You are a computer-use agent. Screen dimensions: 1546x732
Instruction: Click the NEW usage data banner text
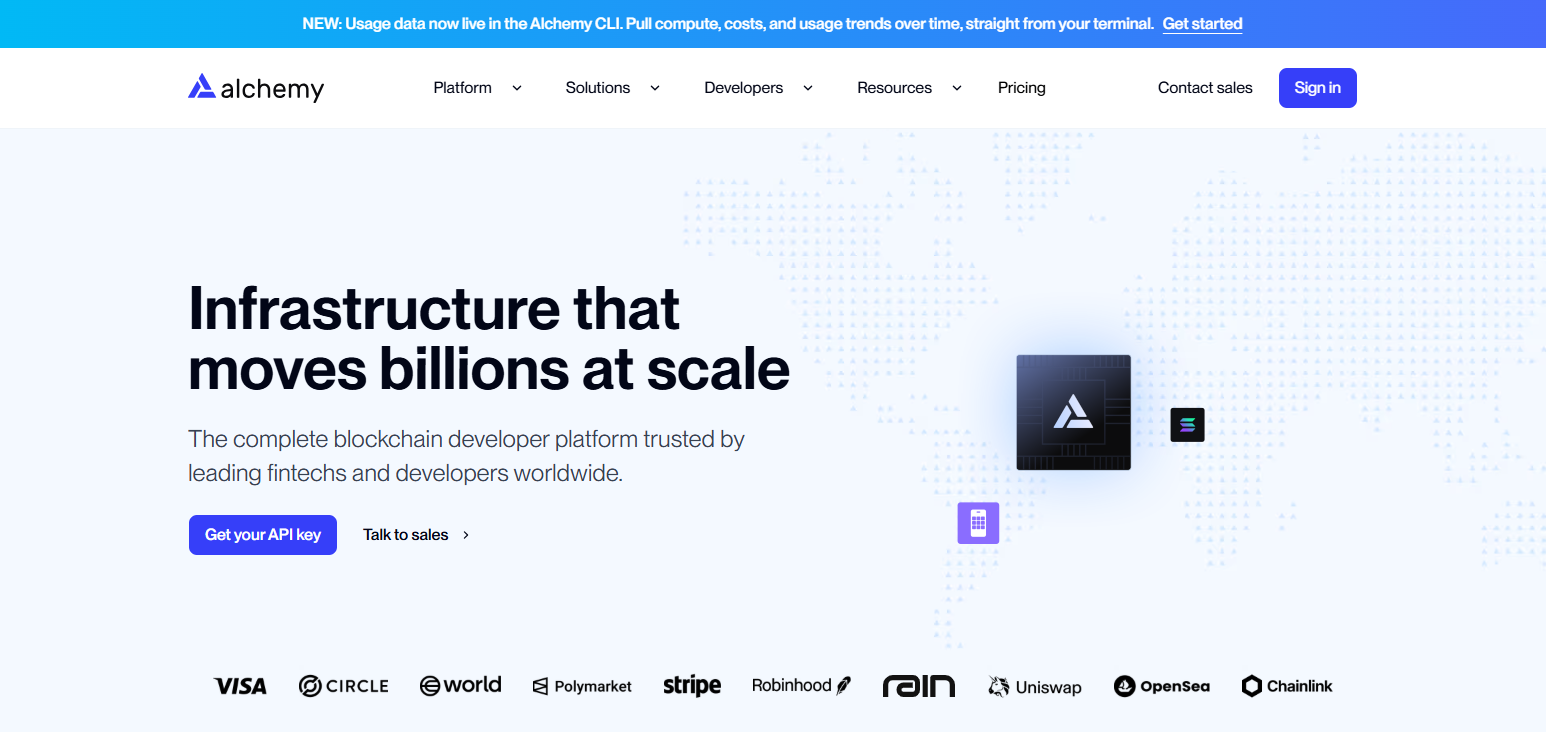pyautogui.click(x=728, y=24)
